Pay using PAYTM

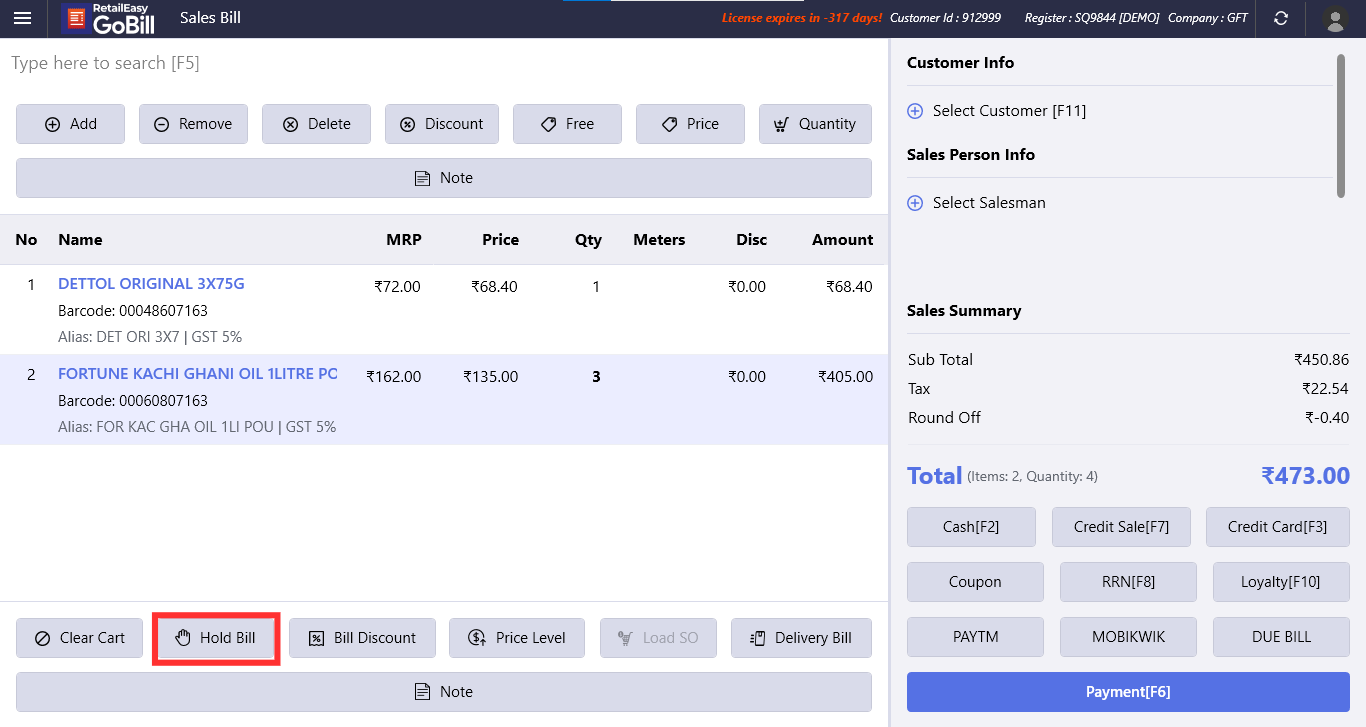pyautogui.click(x=975, y=637)
